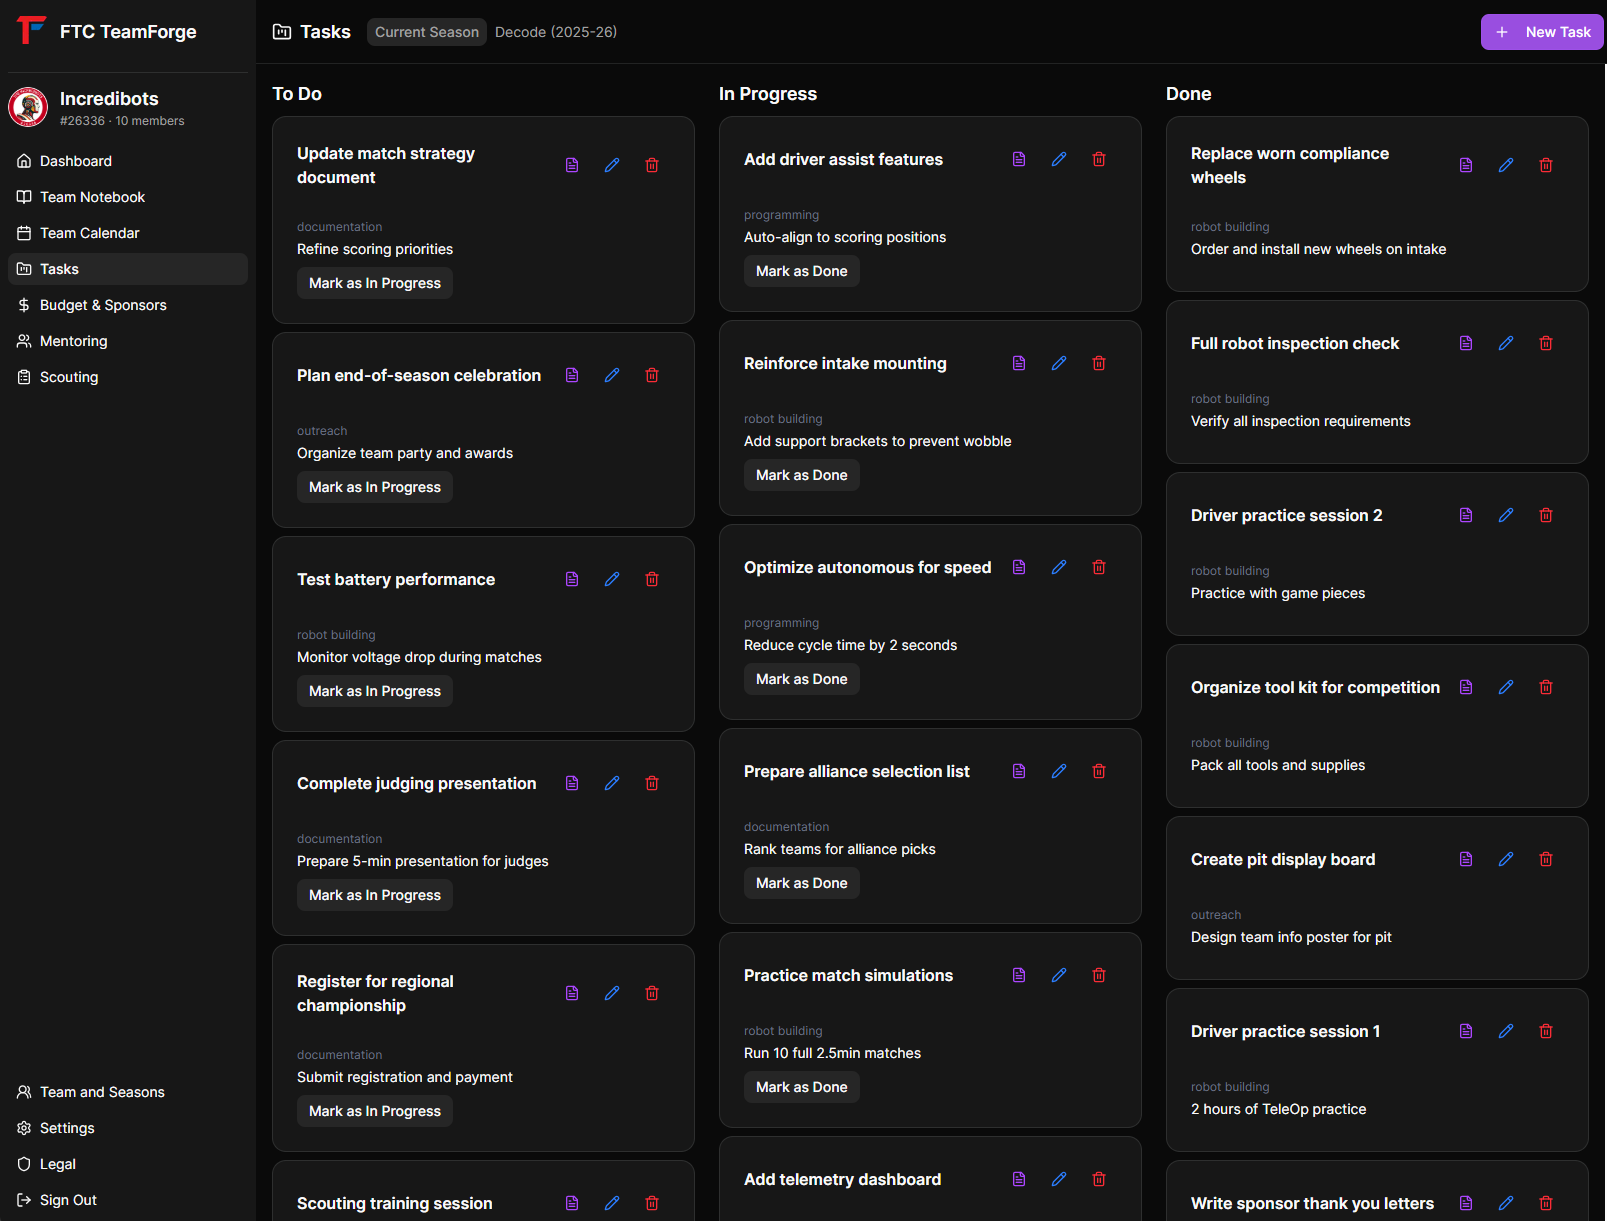
Task: Create a task with the New Task button
Action: (x=1542, y=31)
